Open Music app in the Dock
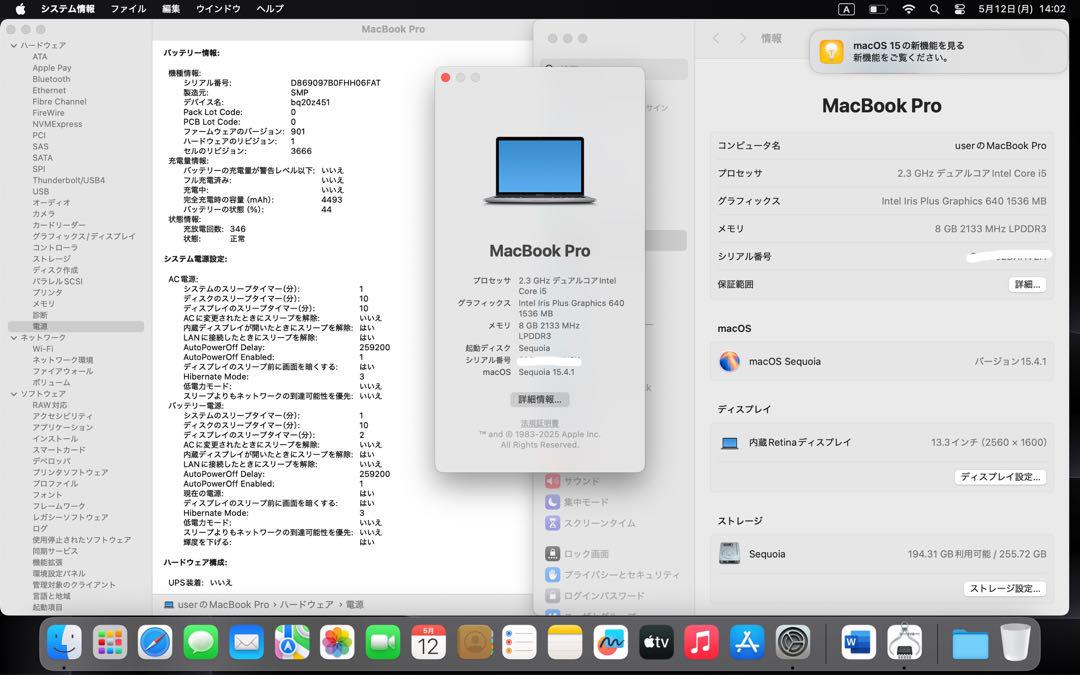The height and width of the screenshot is (675, 1080). [701, 643]
